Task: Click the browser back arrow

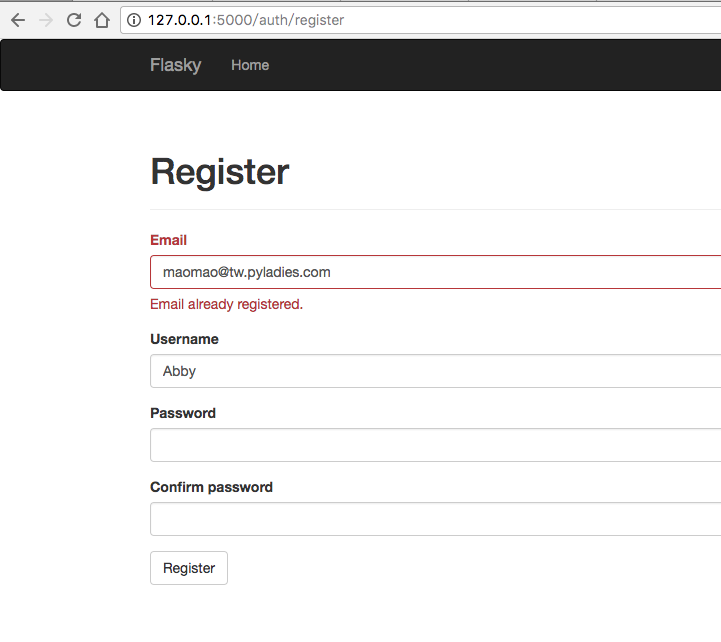Action: click(18, 20)
